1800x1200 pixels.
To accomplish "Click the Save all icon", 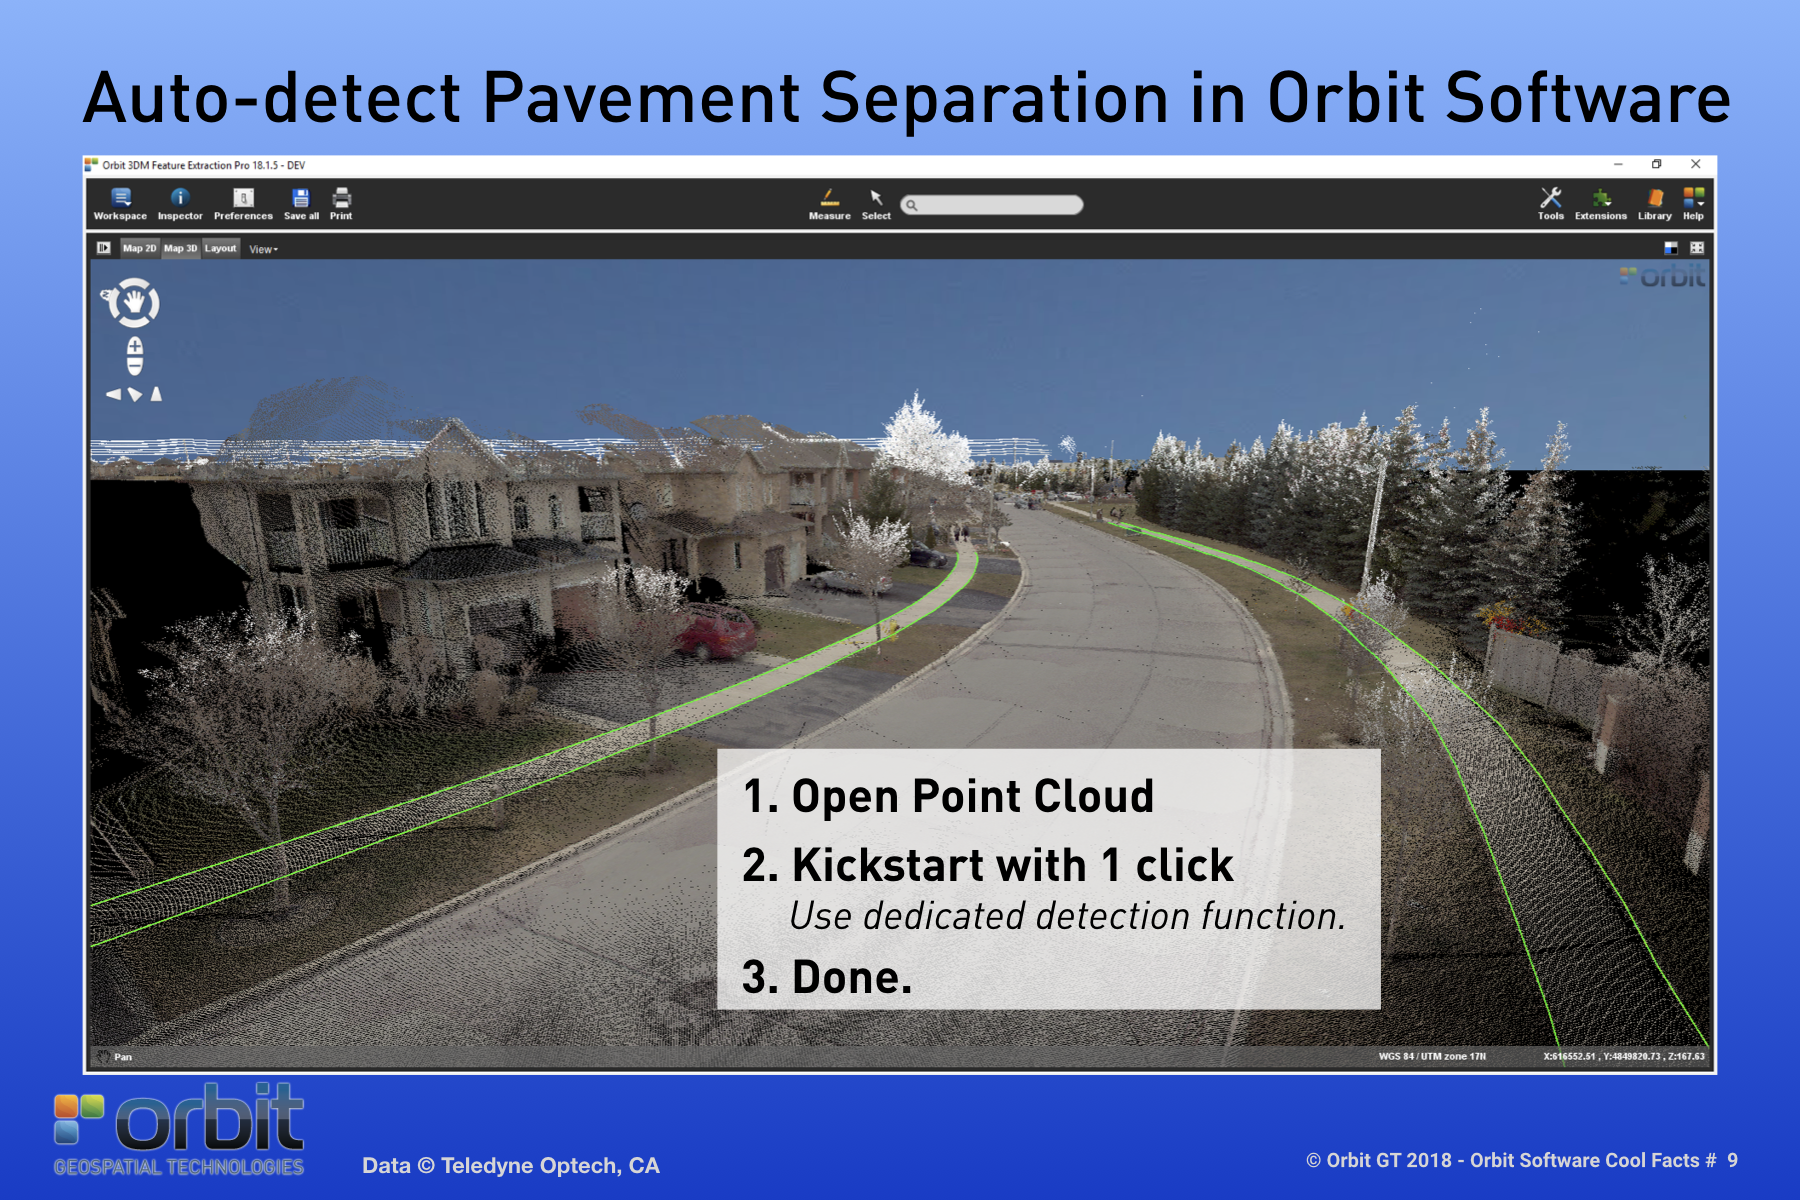I will click(301, 203).
